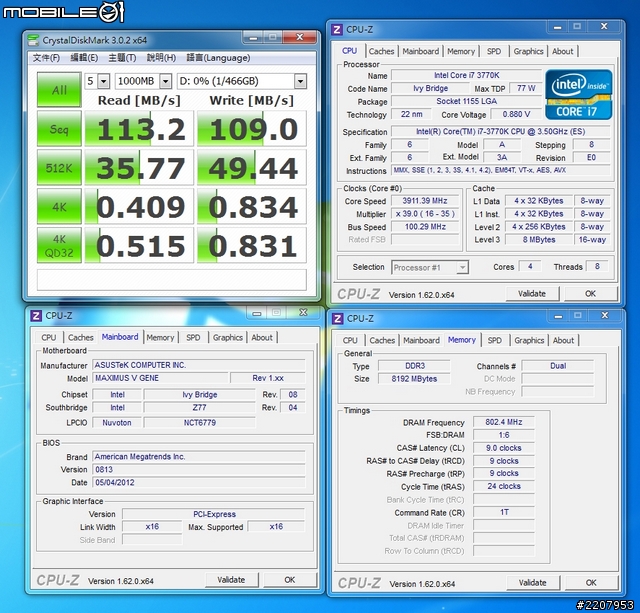Select Caches tab in the Memory window

pos(382,340)
